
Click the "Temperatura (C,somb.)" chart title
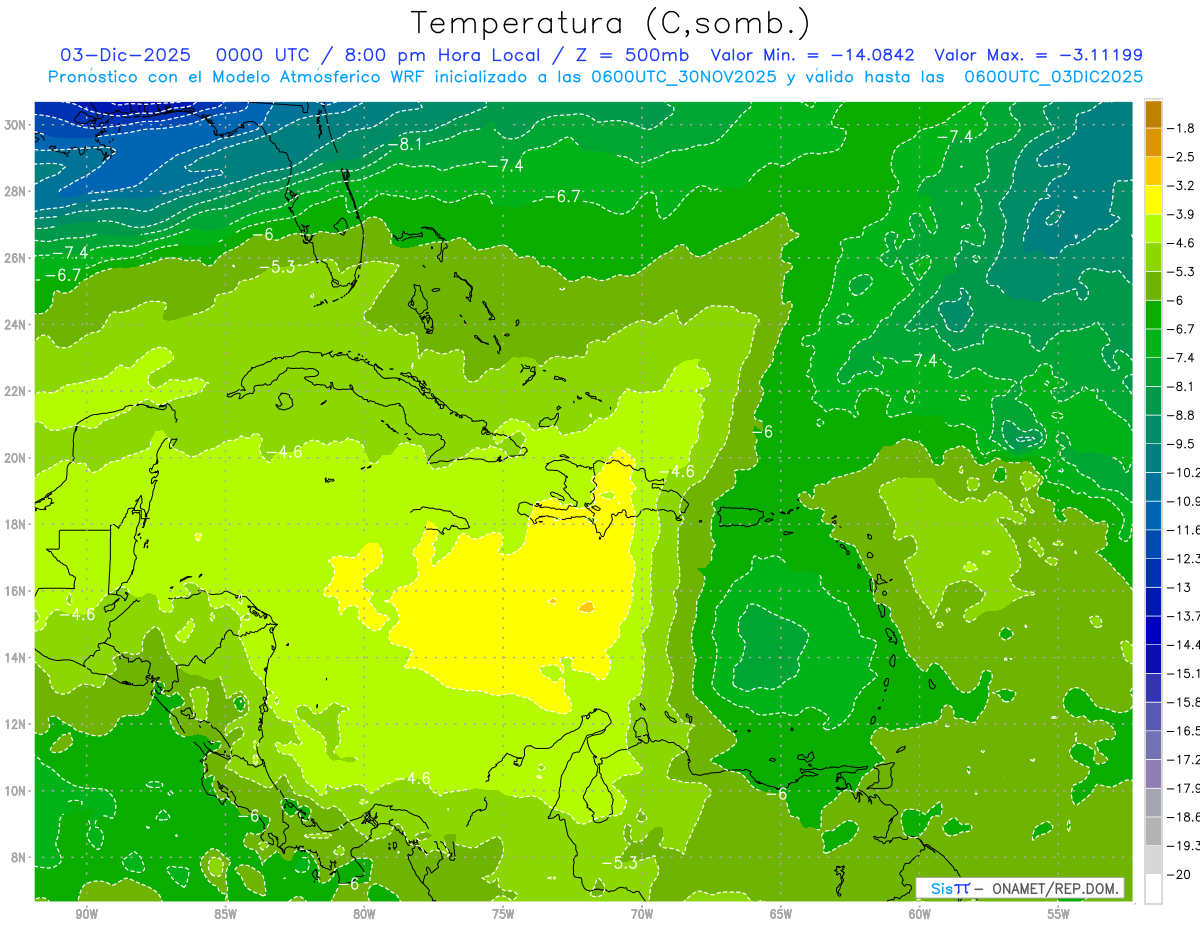point(610,24)
